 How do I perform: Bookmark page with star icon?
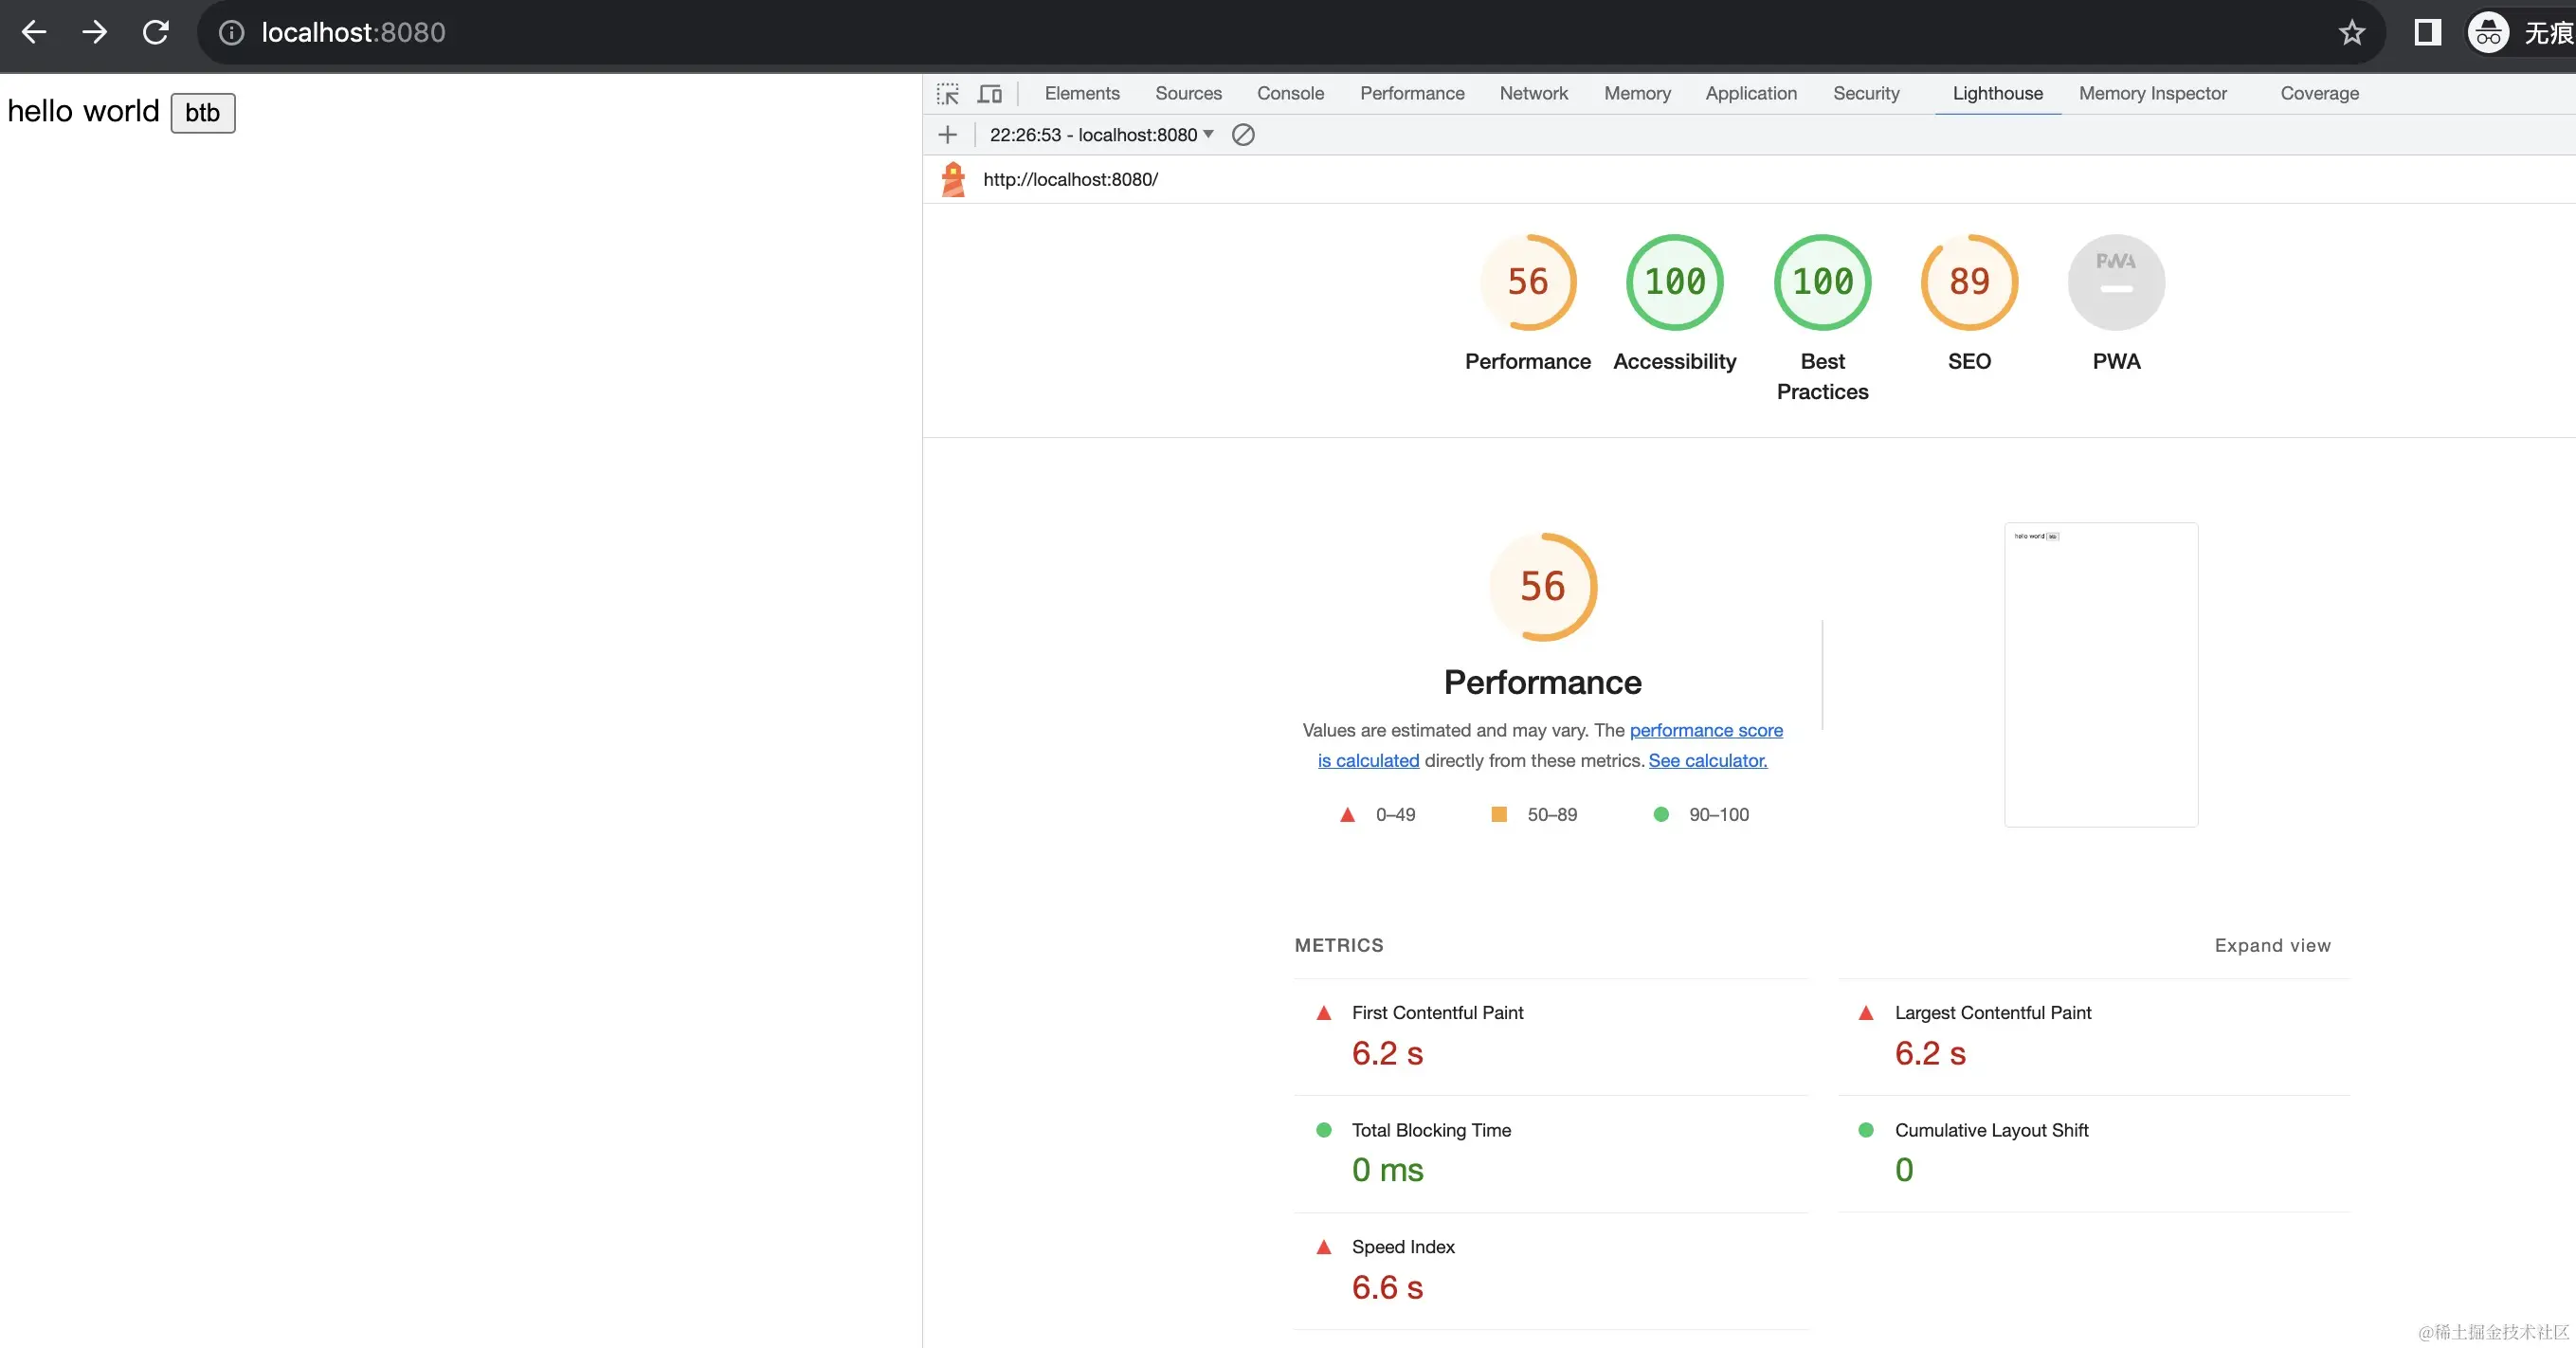point(2352,32)
